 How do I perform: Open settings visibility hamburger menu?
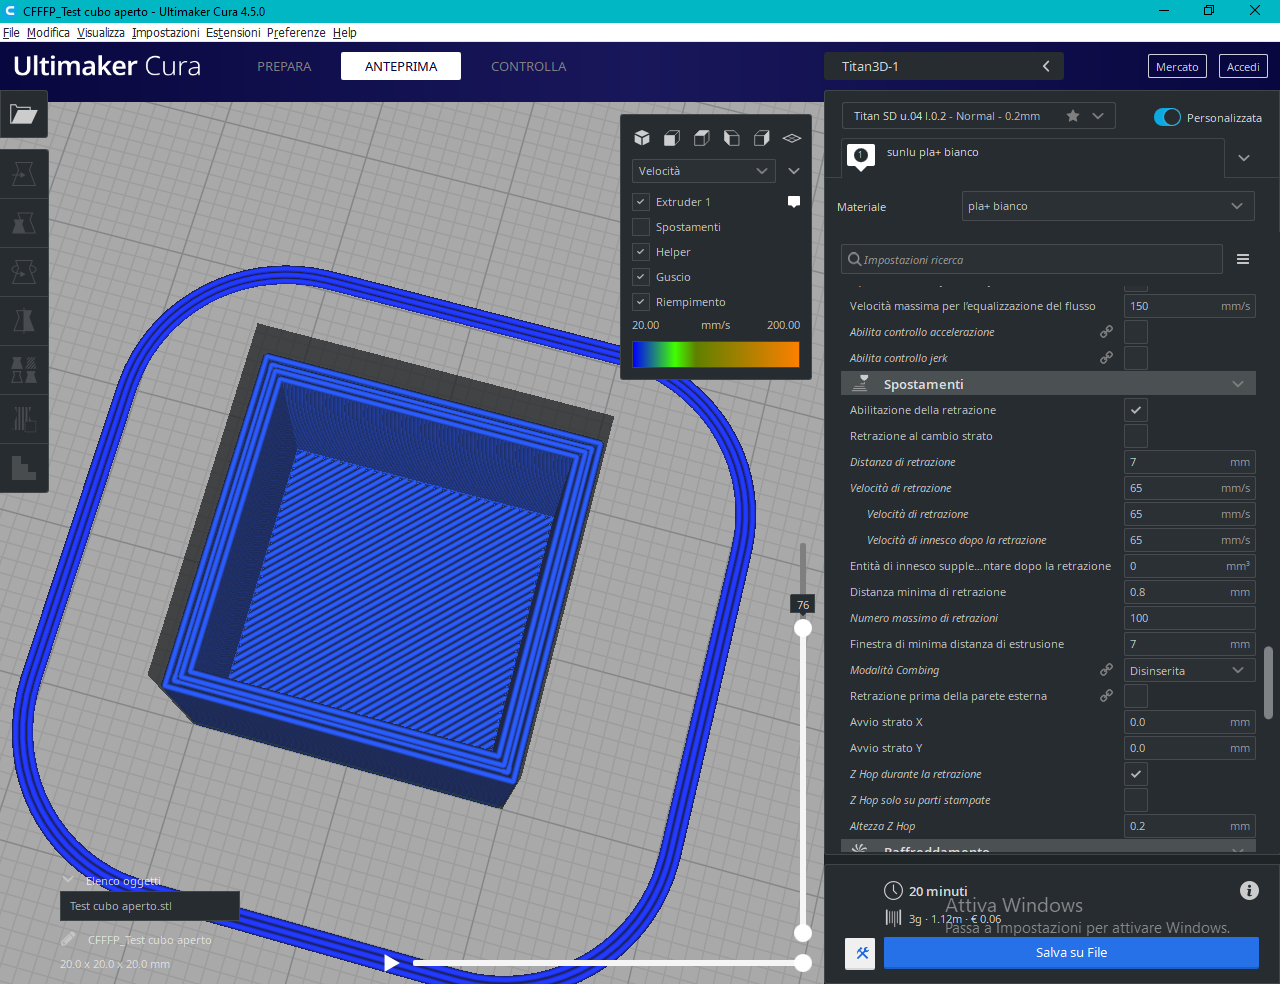pyautogui.click(x=1243, y=259)
